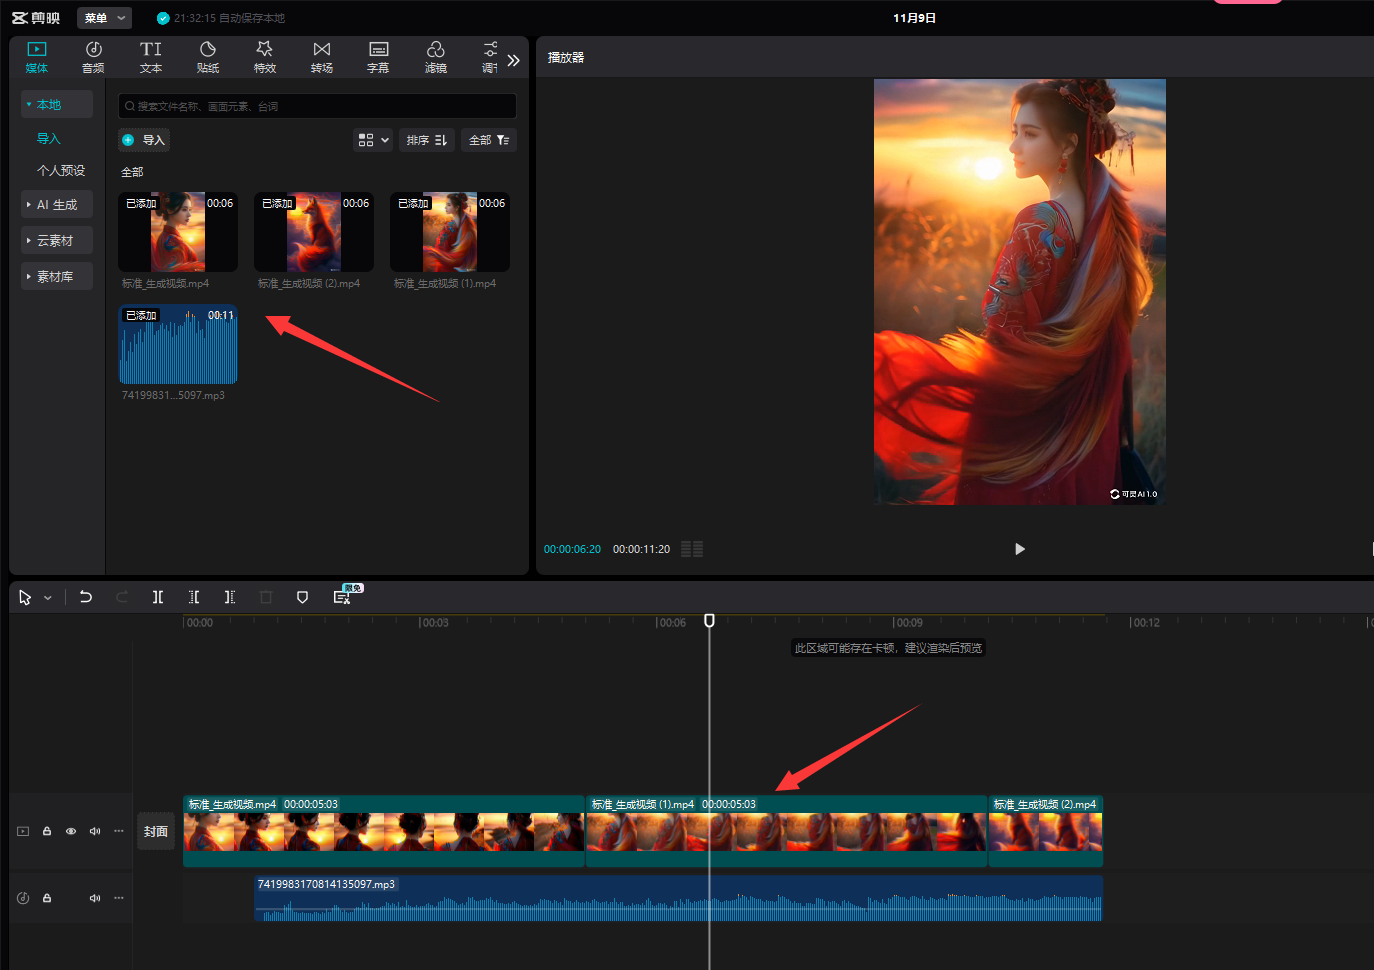Viewport: 1374px width, 970px height.
Task: Click the current timecode 00:00:06:20
Action: pos(572,549)
